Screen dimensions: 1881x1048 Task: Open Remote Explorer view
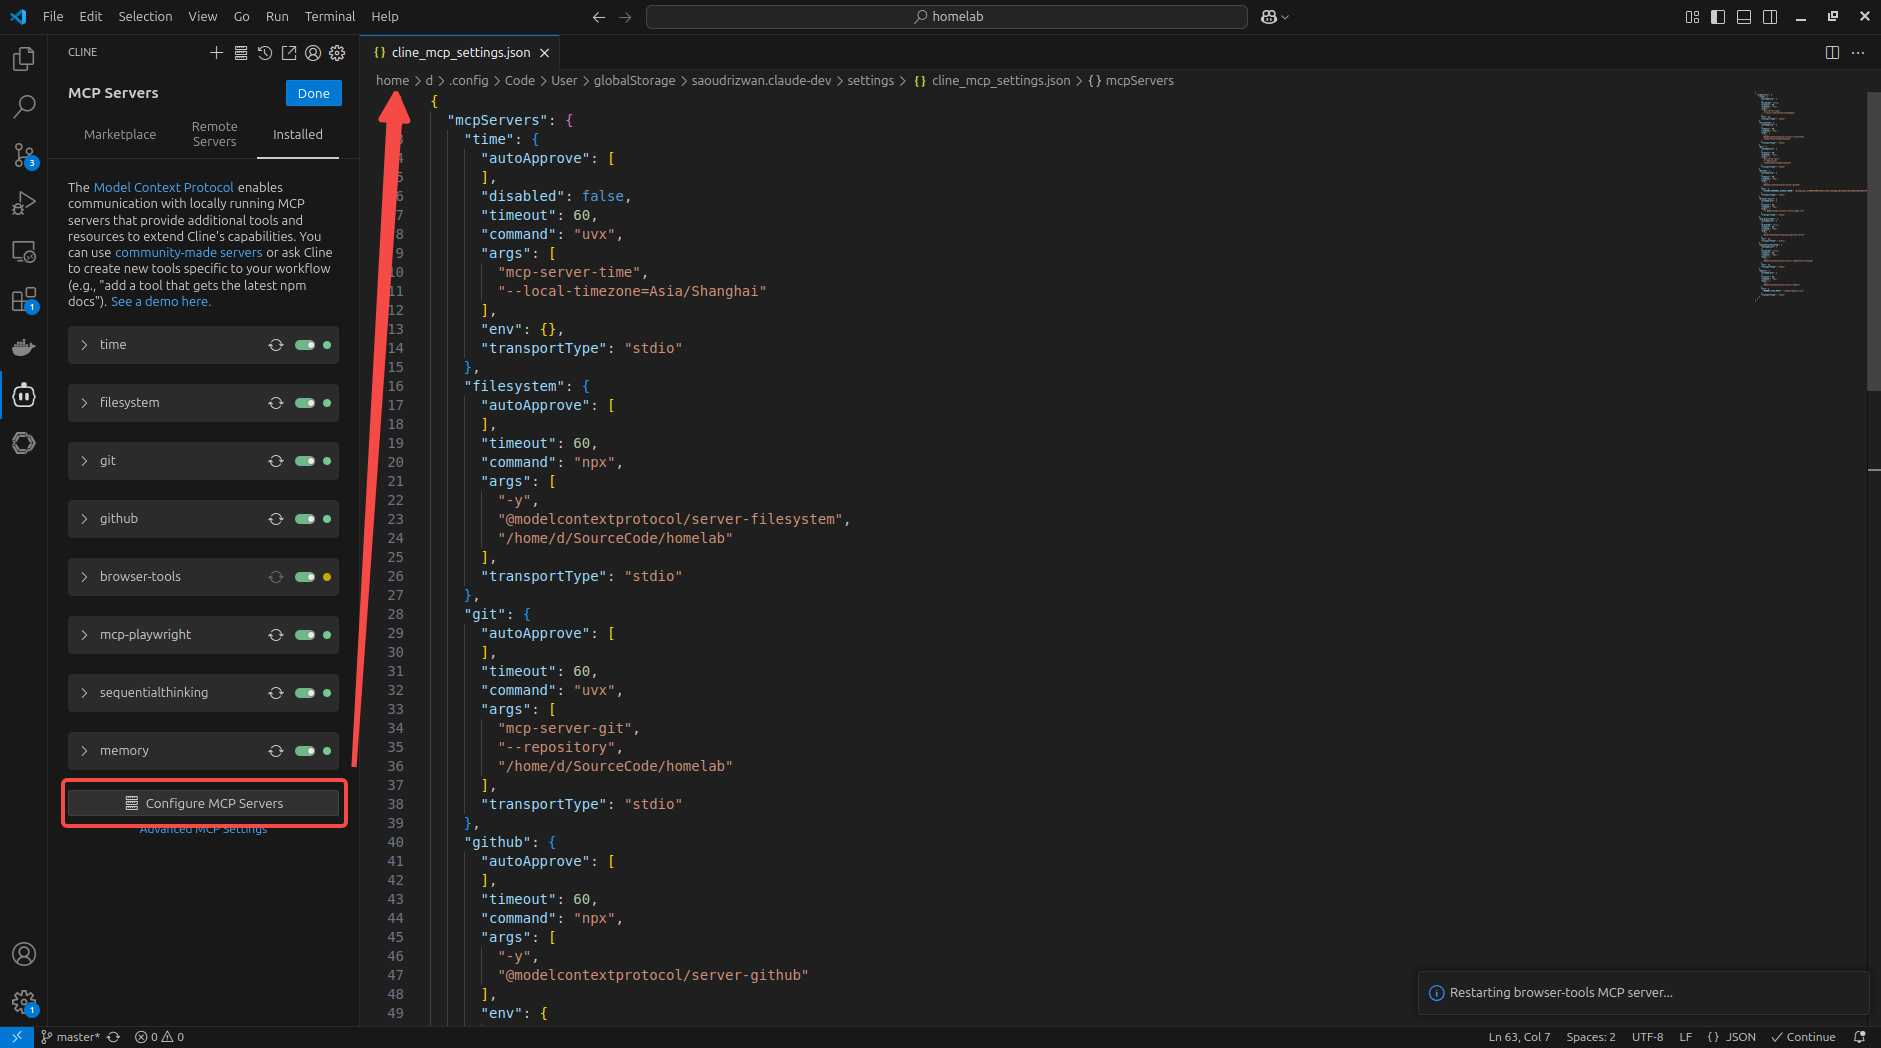24,251
